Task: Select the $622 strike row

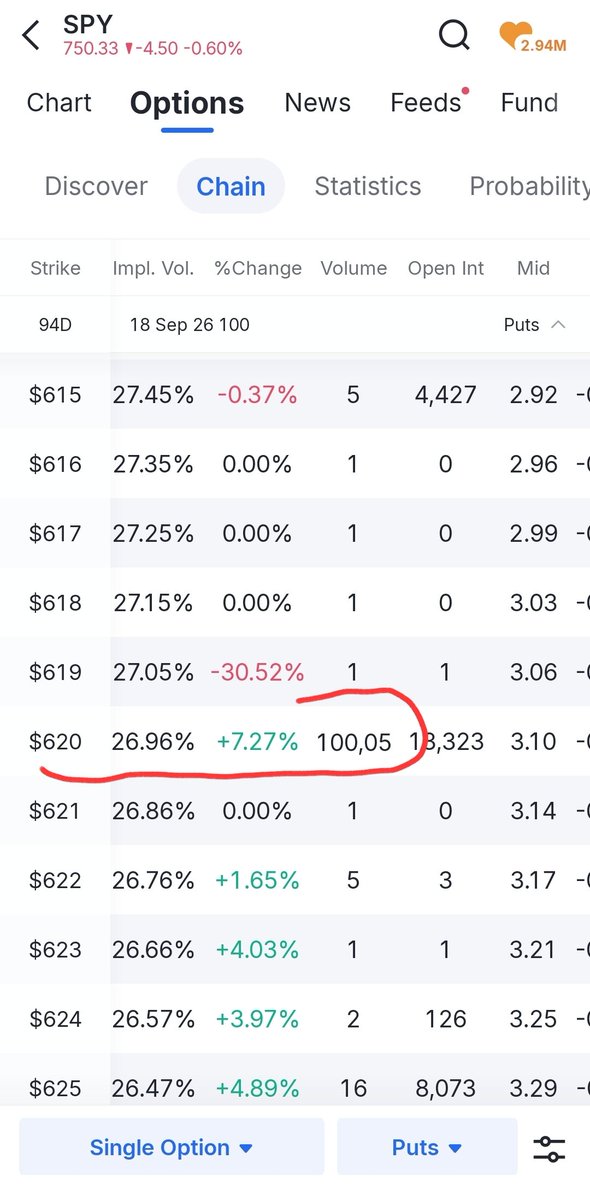Action: coord(295,880)
